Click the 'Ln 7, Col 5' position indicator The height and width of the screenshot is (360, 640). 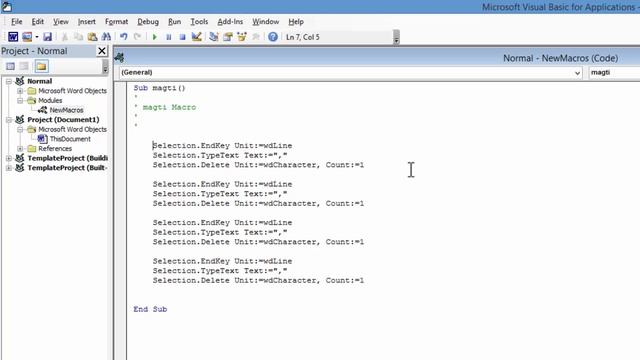[303, 37]
